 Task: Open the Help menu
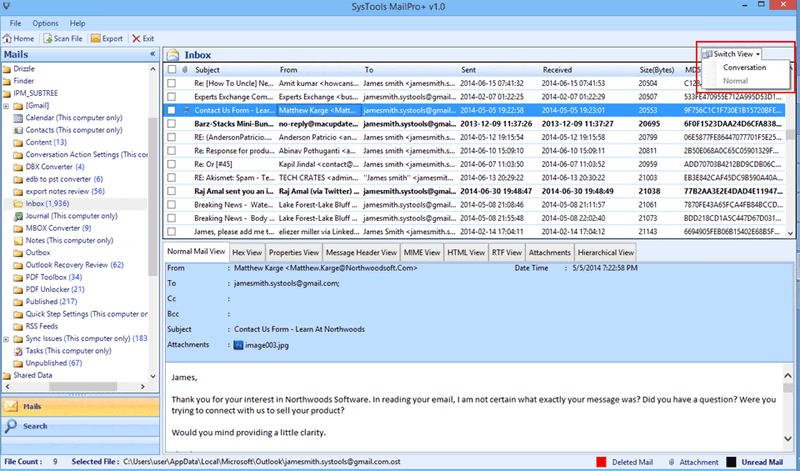(x=78, y=23)
